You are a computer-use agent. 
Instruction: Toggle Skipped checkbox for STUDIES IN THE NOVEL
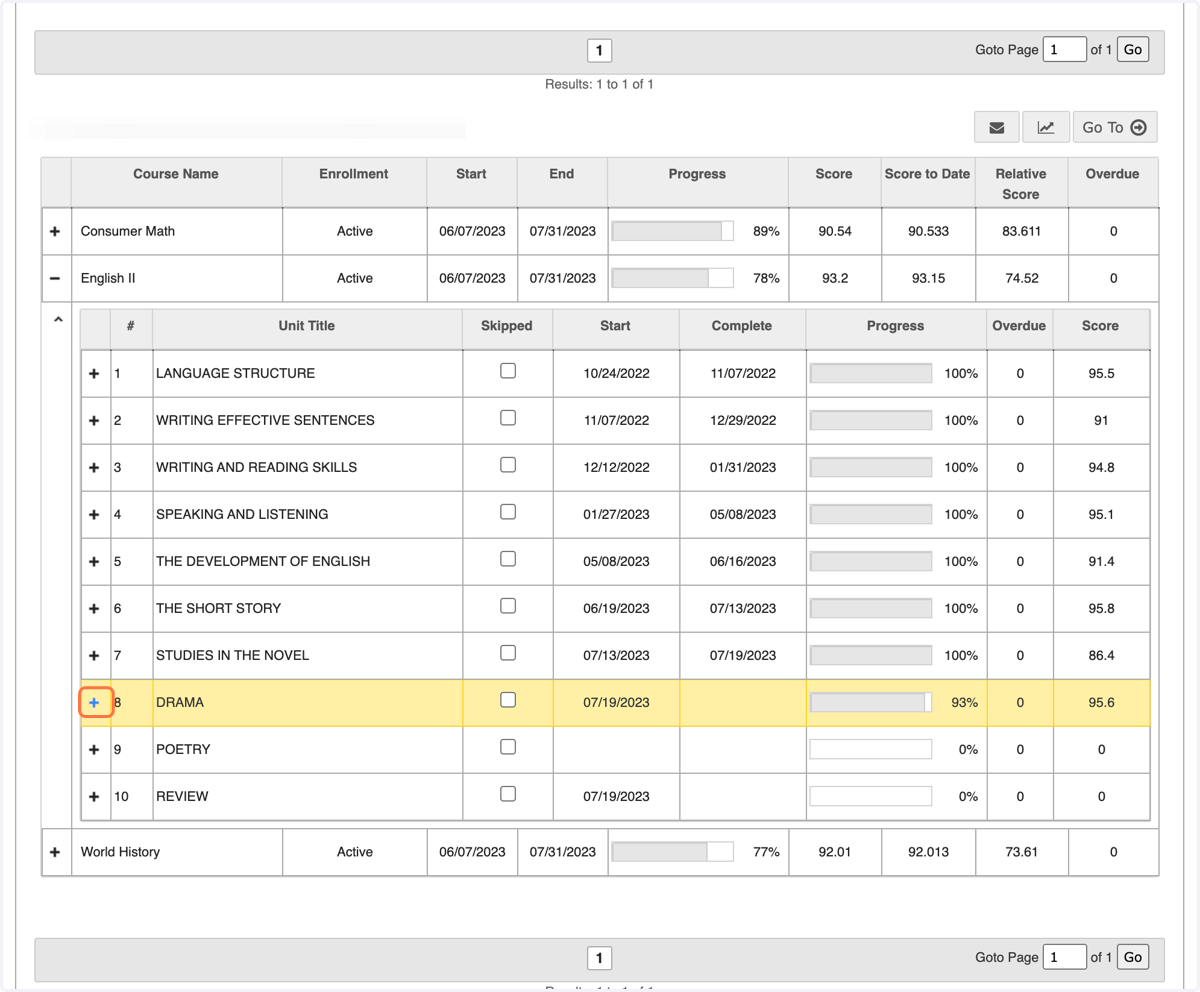tap(508, 653)
